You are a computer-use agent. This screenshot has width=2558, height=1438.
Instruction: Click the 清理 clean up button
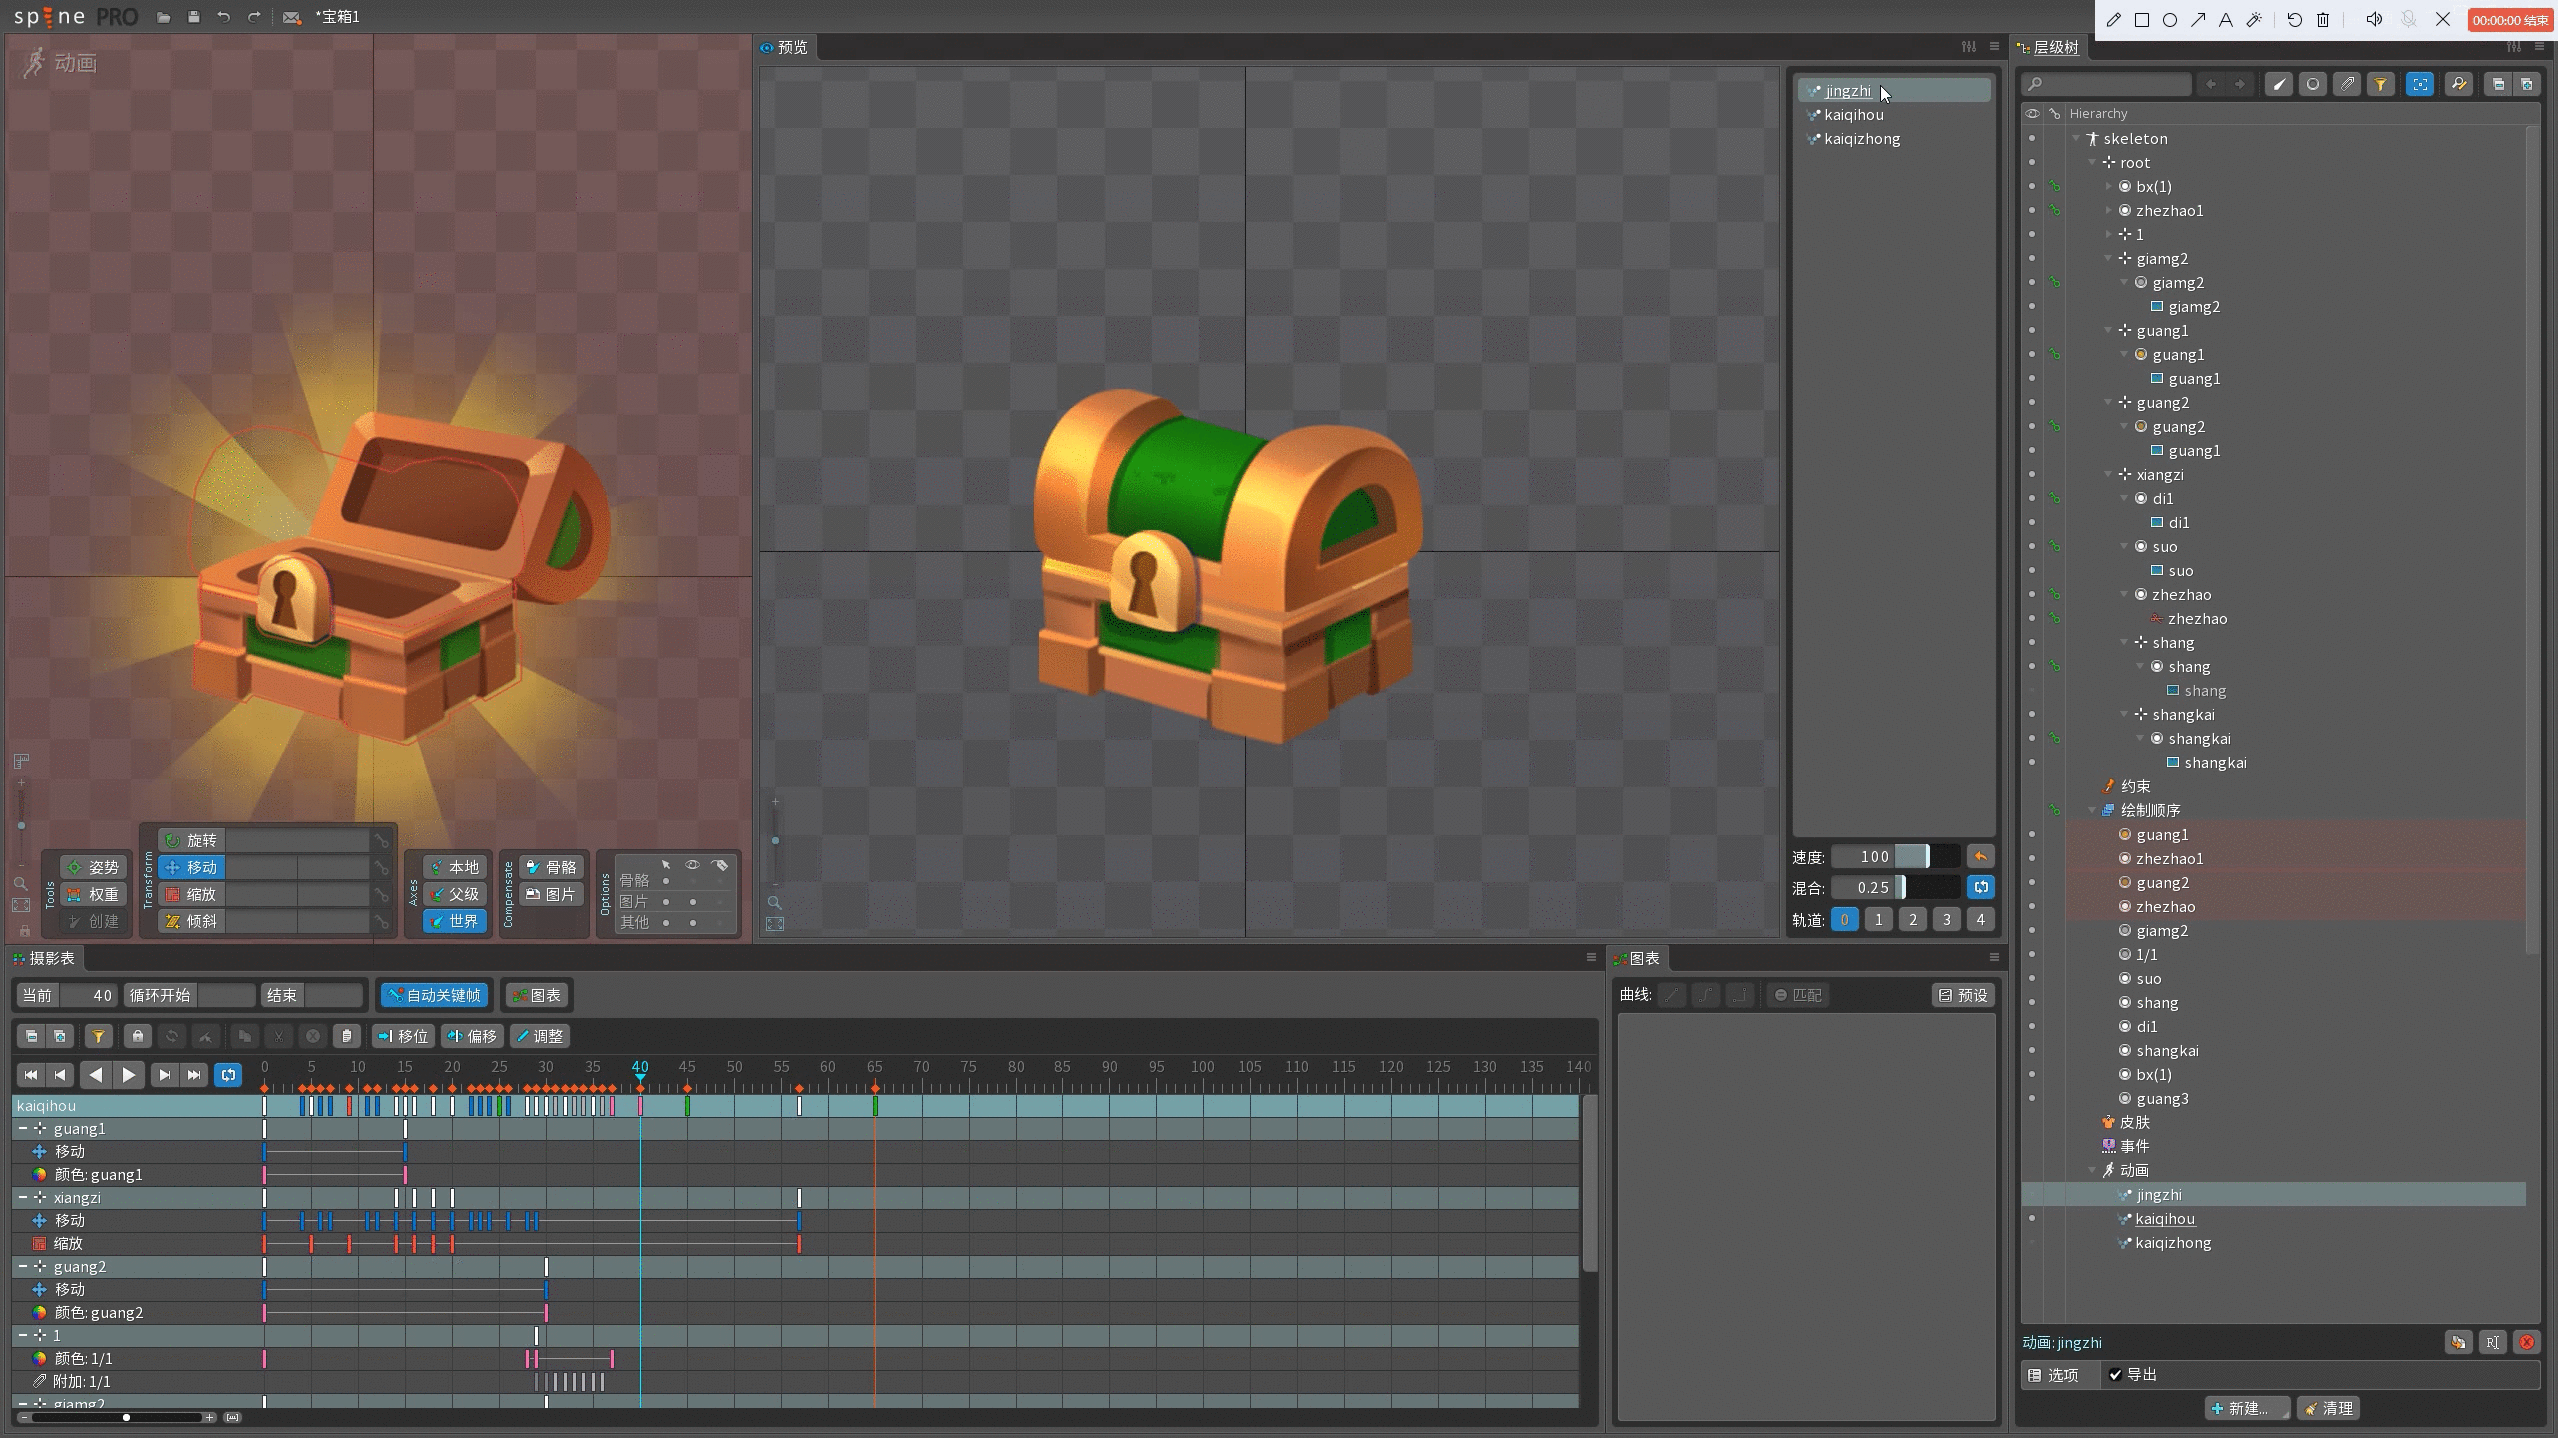tap(2328, 1409)
